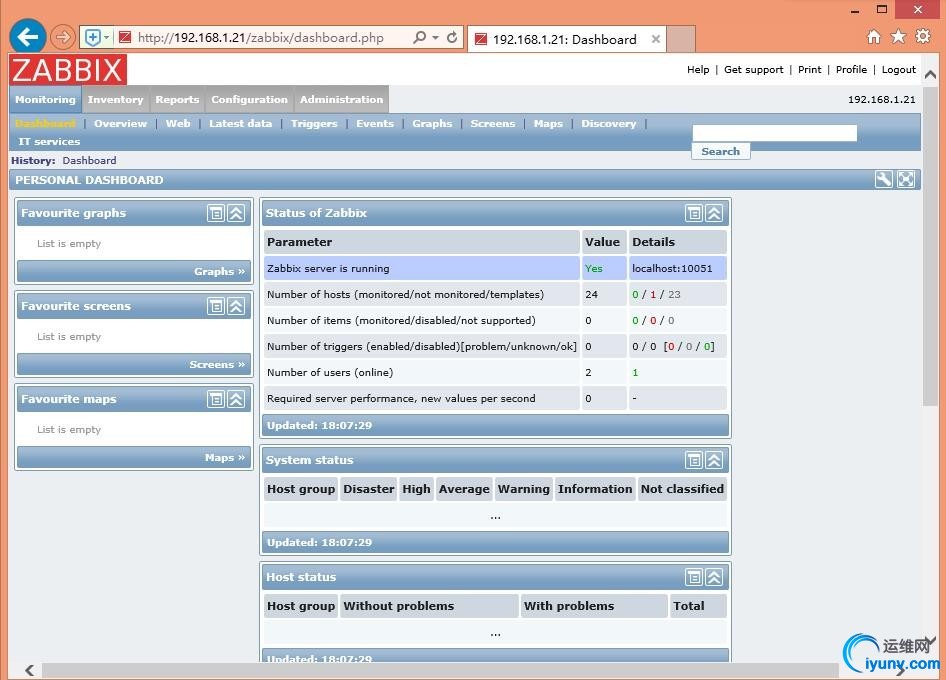Screen dimensions: 946x680
Task: Click the 192.168.1.21: Dashboard browser tab
Action: coord(565,39)
